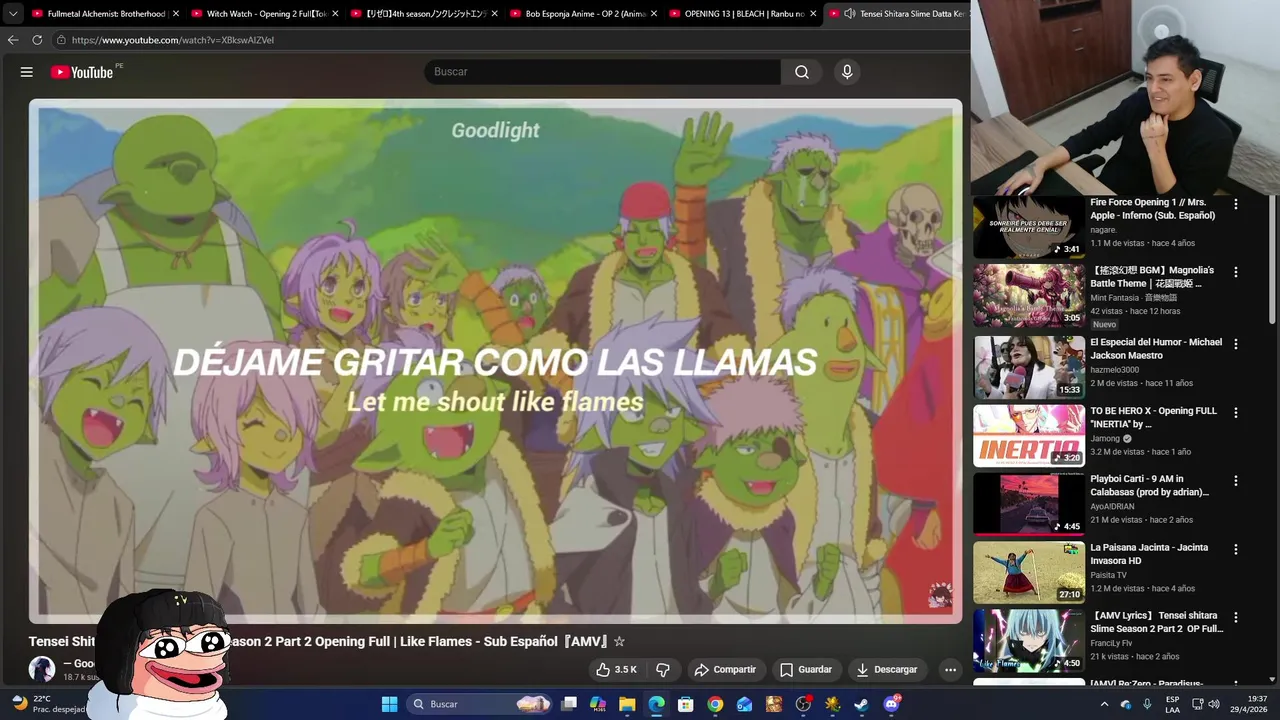Switch to the 4th season tab
Image resolution: width=1280 pixels, height=720 pixels.
coord(425,14)
